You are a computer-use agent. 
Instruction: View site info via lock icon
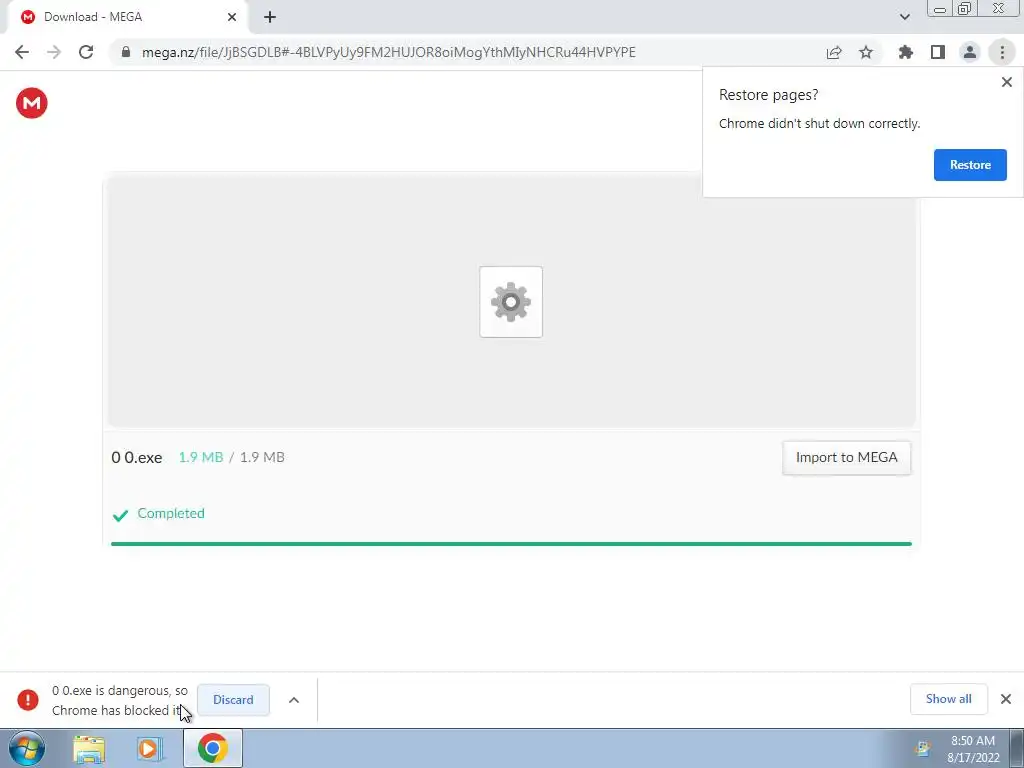[x=126, y=52]
